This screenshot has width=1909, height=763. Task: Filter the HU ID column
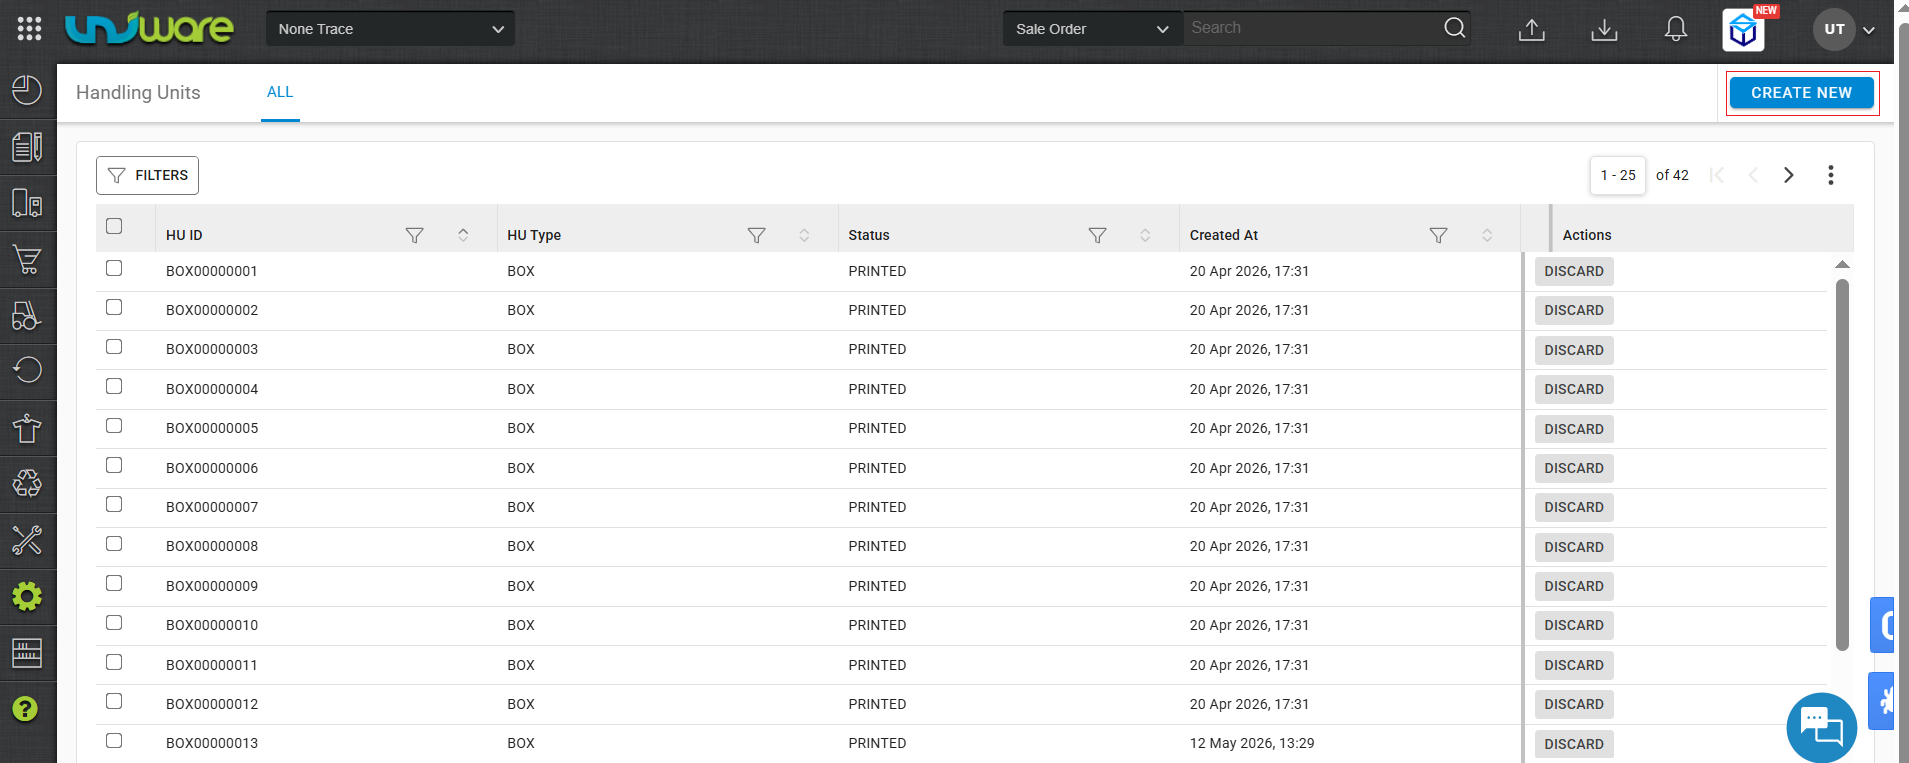tap(414, 235)
